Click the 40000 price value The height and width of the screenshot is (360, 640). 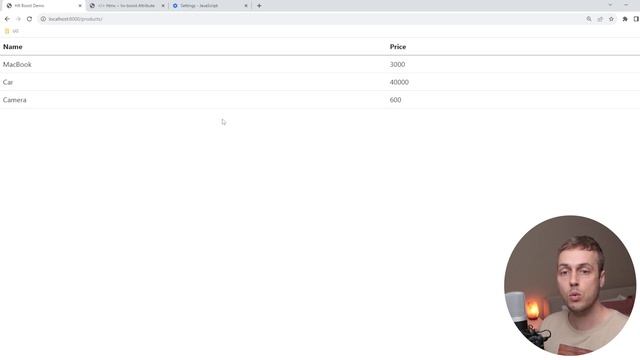click(x=399, y=82)
